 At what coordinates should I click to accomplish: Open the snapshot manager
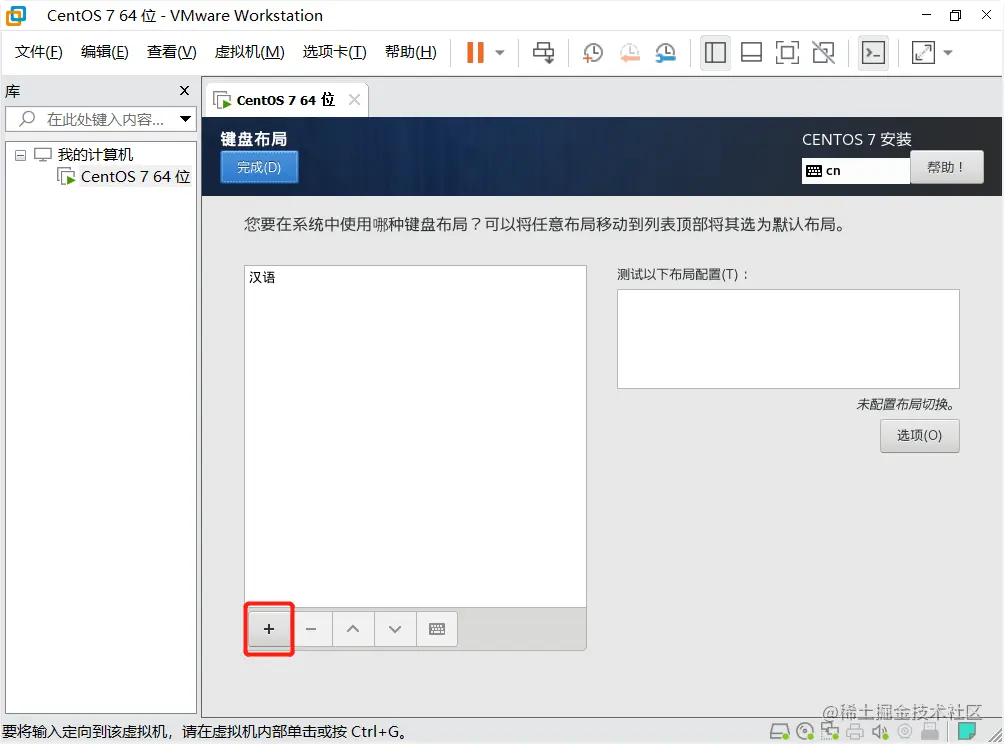point(666,53)
